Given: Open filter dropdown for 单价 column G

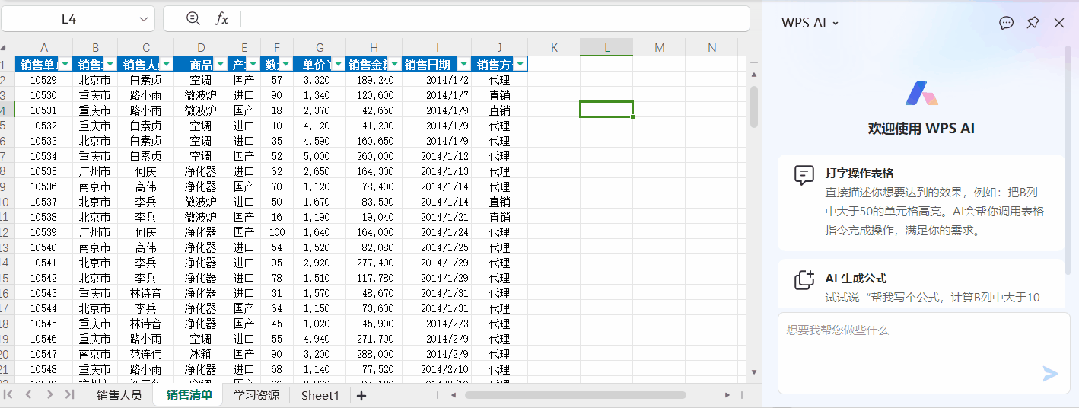Looking at the screenshot, I should [x=338, y=64].
